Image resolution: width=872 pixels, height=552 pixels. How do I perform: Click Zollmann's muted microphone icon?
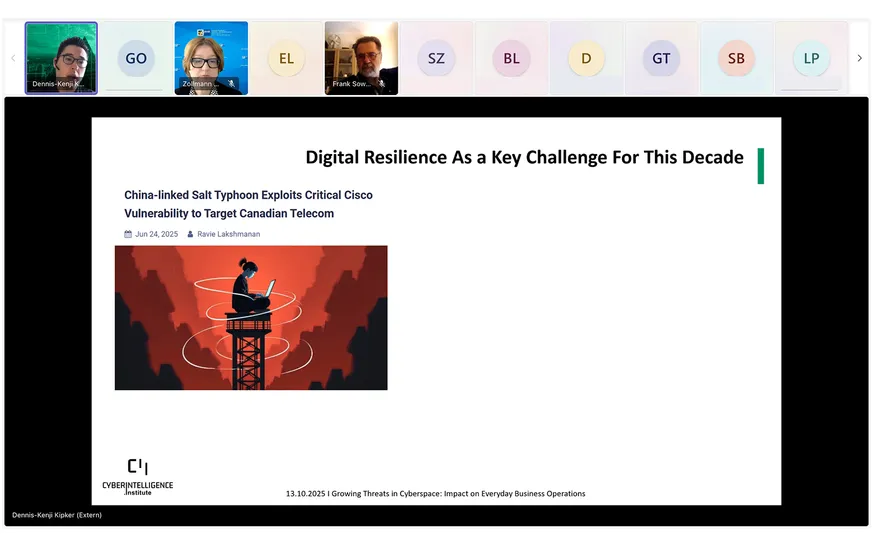(232, 85)
